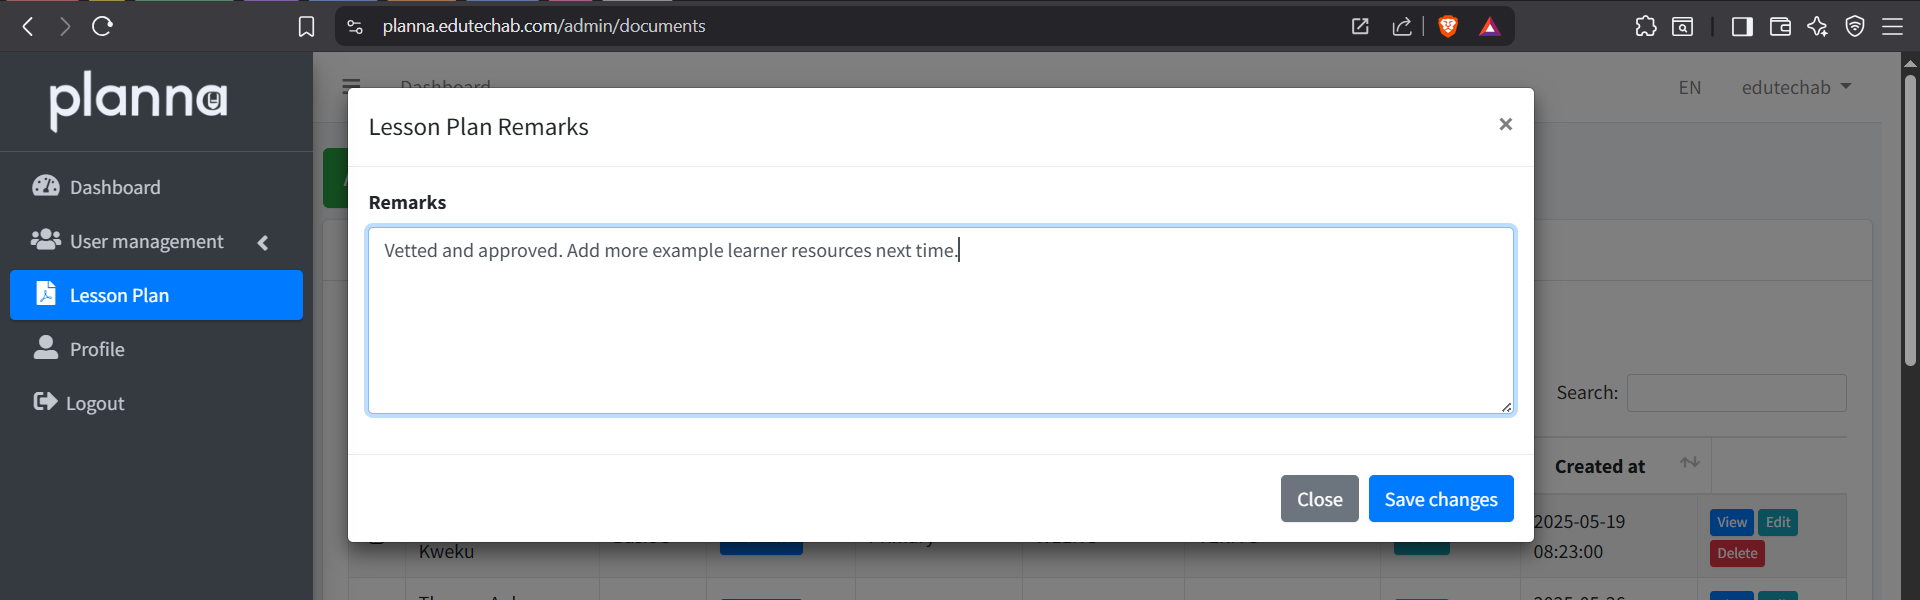Viewport: 1920px width, 600px height.
Task: Open the browser extensions puzzle icon
Action: [x=1645, y=27]
